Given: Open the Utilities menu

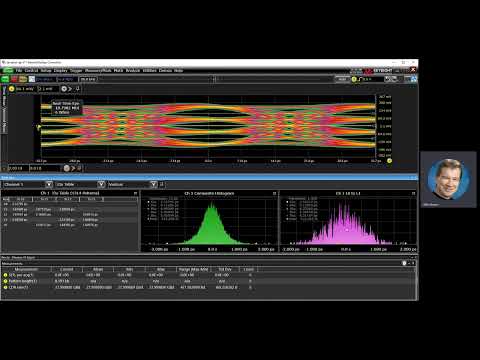Looking at the screenshot, I should (150, 71).
